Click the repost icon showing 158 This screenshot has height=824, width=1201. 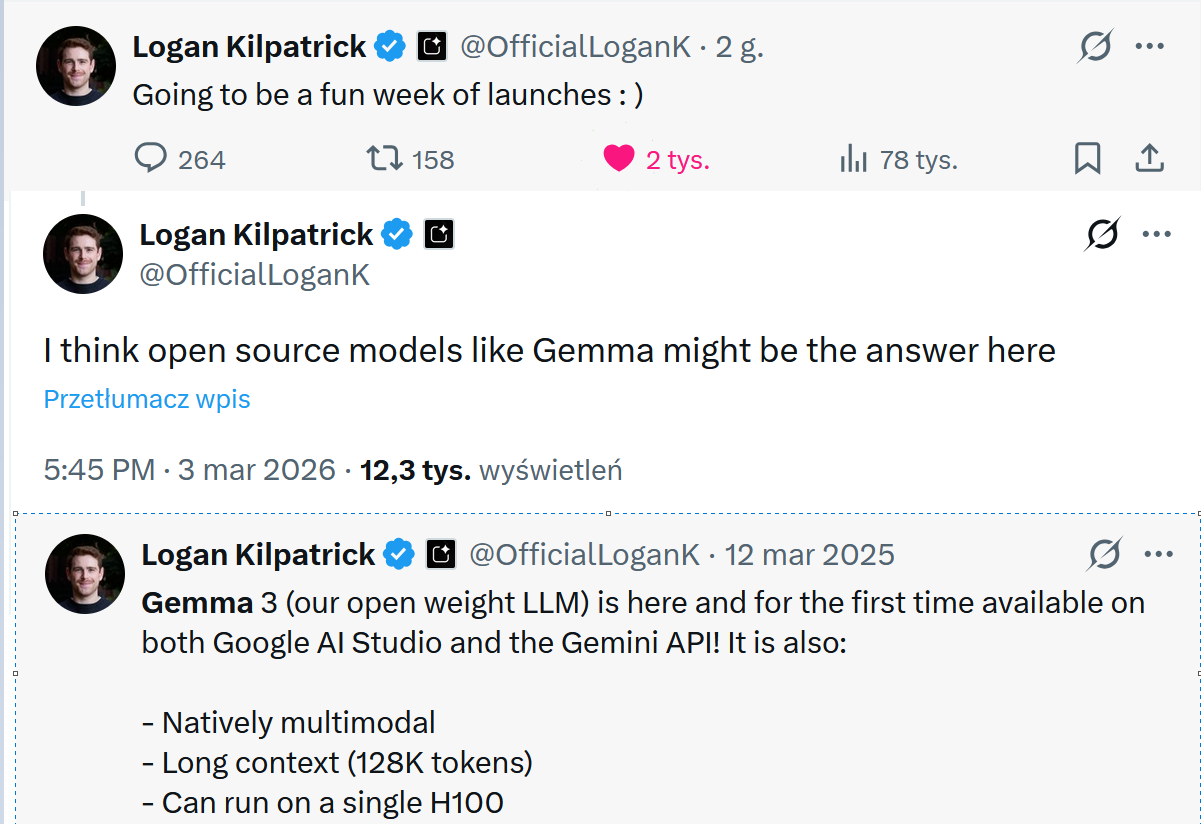pyautogui.click(x=385, y=158)
